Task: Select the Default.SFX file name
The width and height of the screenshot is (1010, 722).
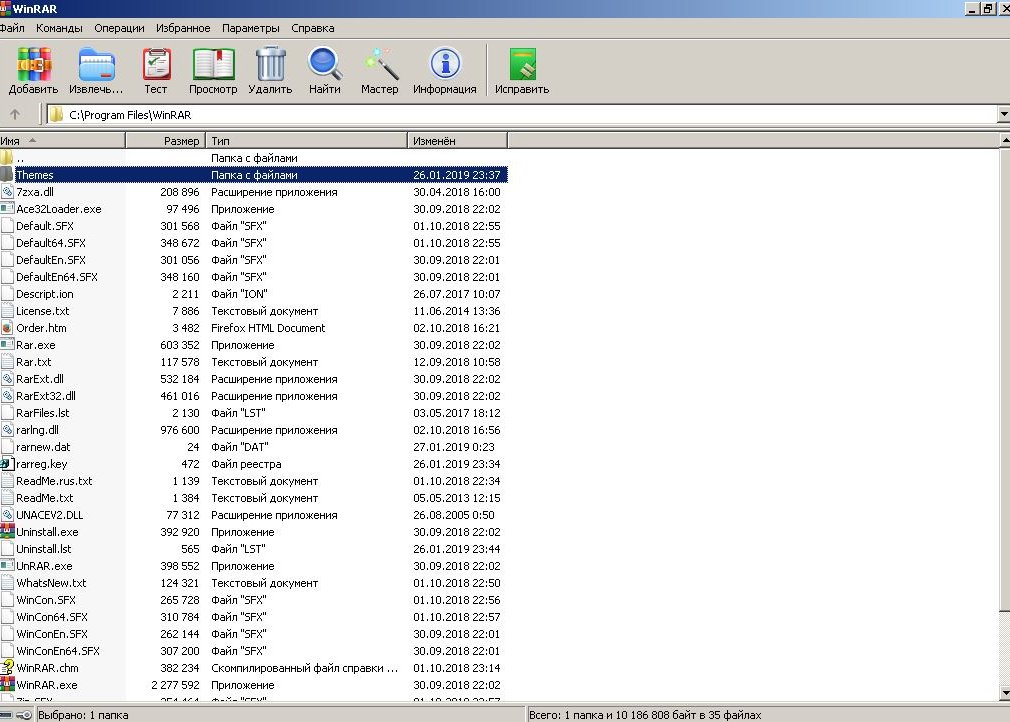Action: (45, 226)
